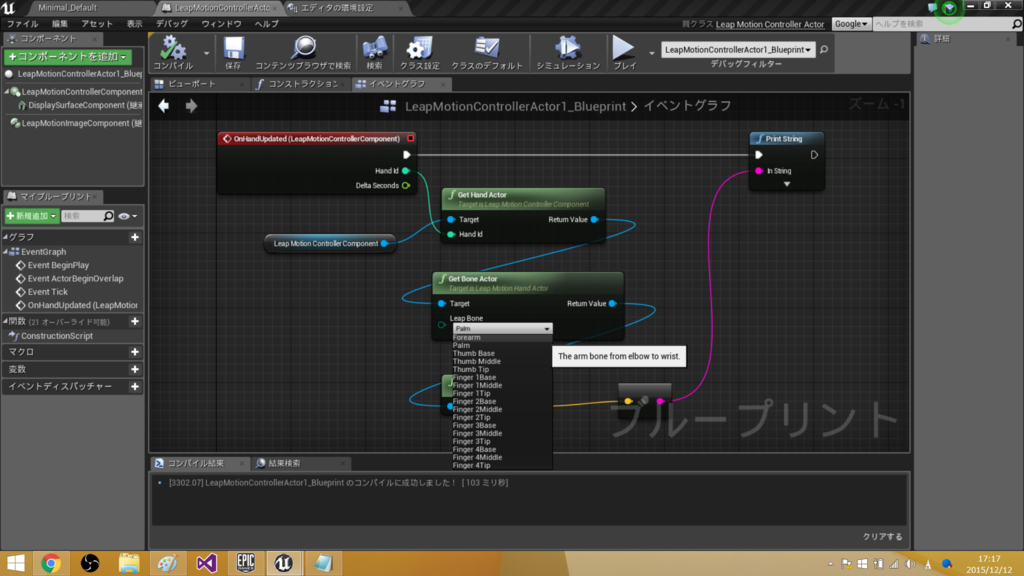
Task: Expand the Print String node options arrow
Action: point(787,185)
